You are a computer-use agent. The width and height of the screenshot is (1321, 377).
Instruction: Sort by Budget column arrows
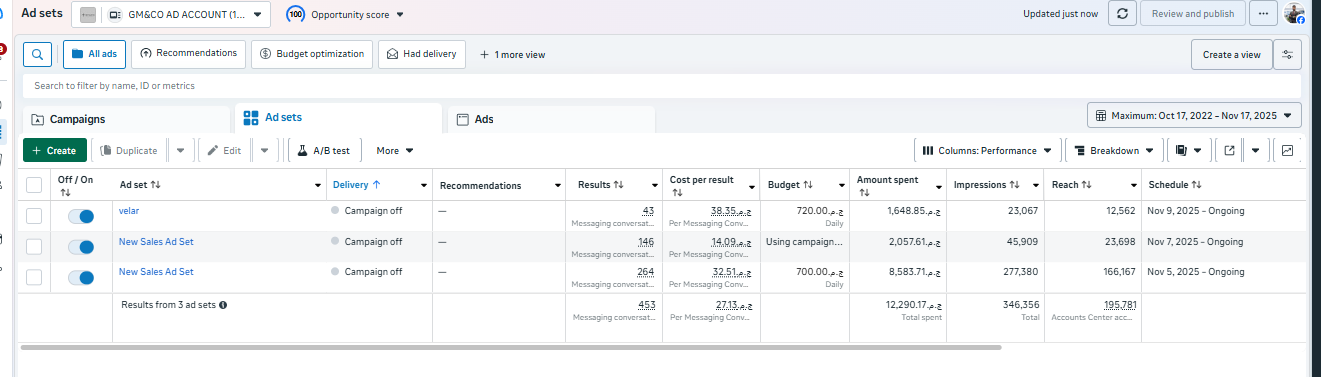(807, 185)
